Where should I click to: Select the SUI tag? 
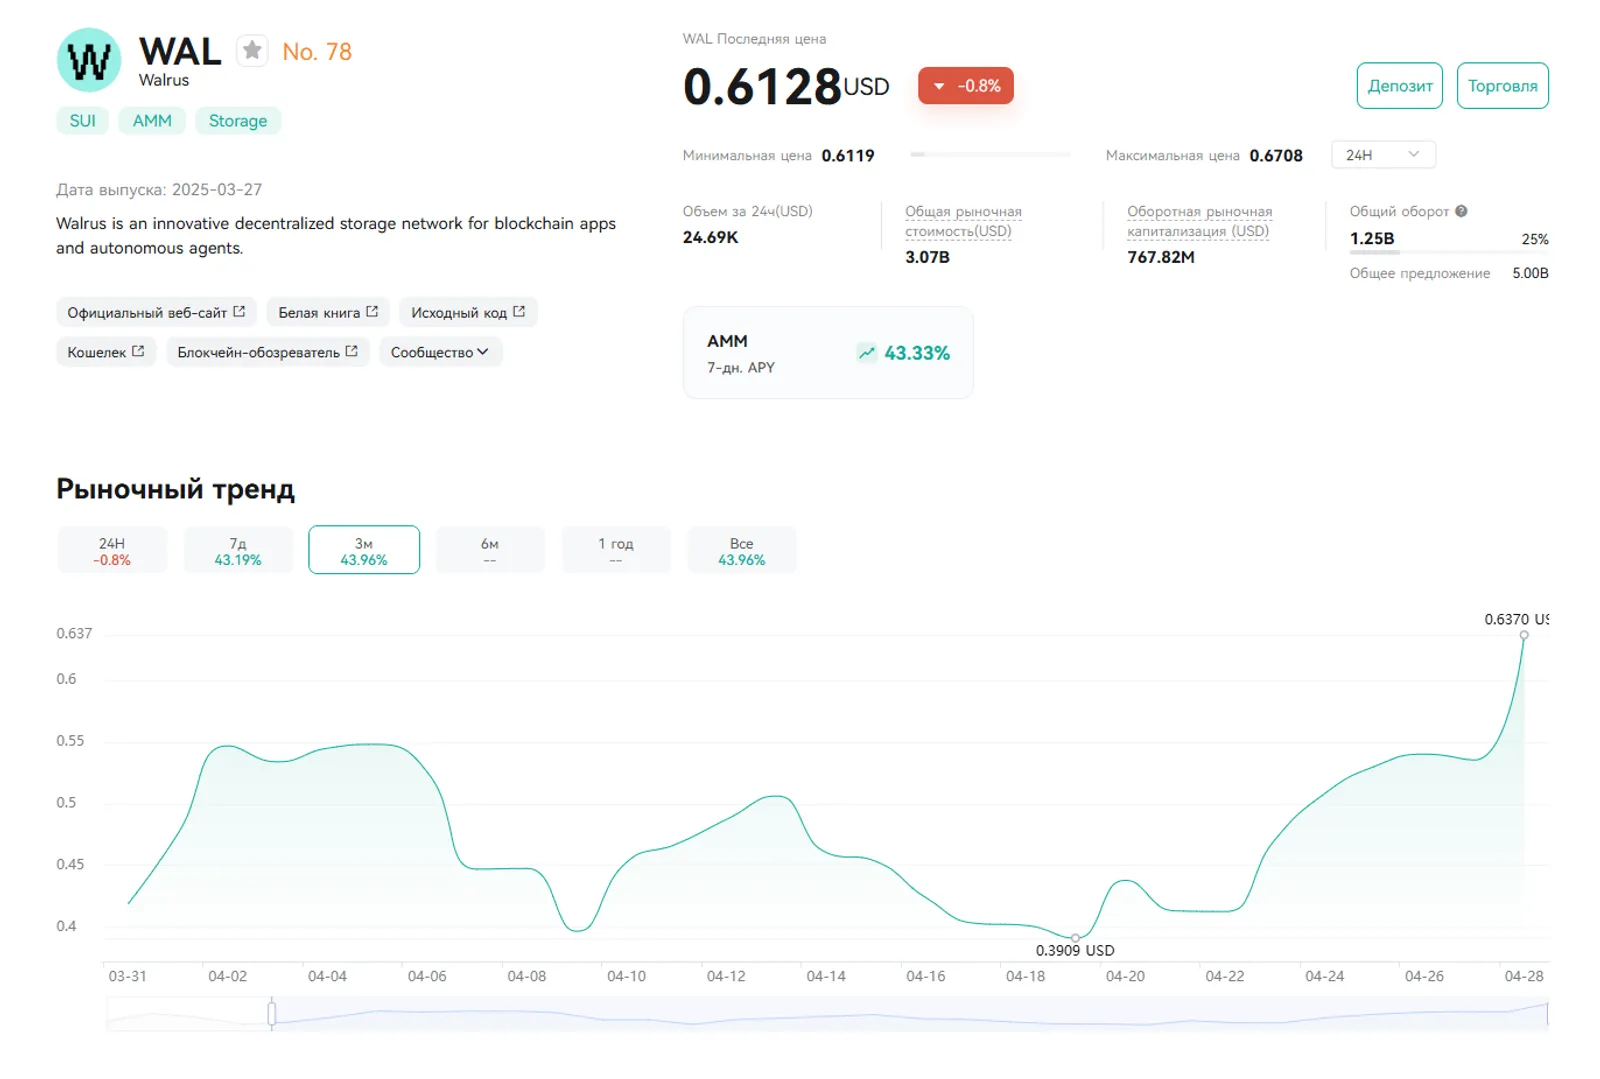(x=82, y=121)
